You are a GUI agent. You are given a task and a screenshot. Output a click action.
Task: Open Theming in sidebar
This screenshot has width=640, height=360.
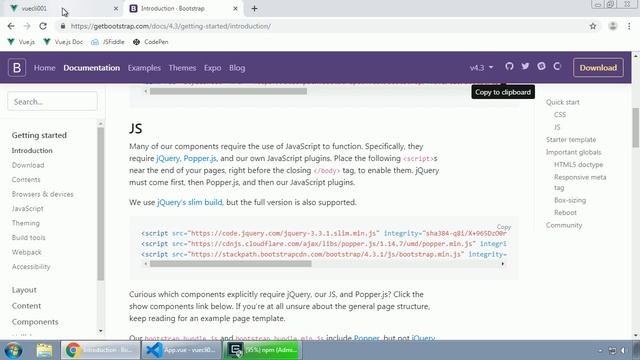(x=26, y=223)
